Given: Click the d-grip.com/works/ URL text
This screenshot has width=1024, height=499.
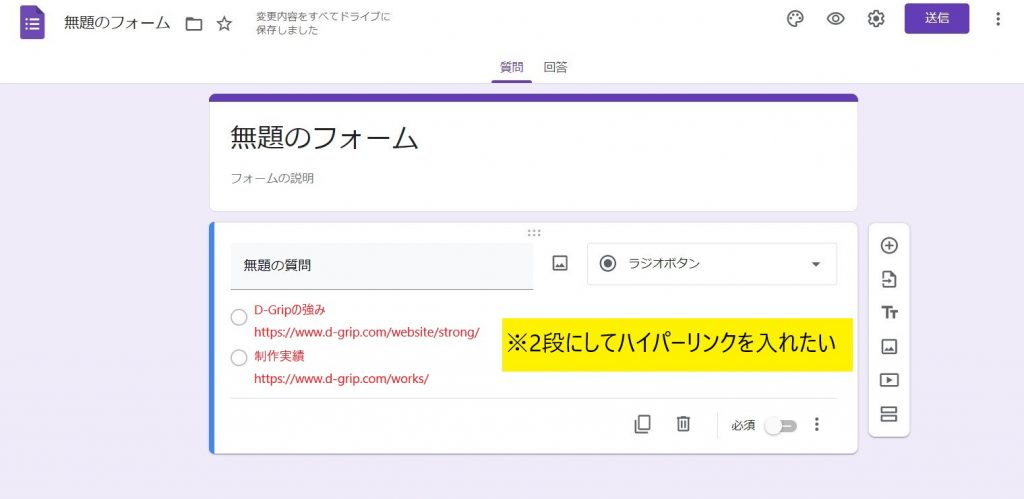Looking at the screenshot, I should 341,379.
